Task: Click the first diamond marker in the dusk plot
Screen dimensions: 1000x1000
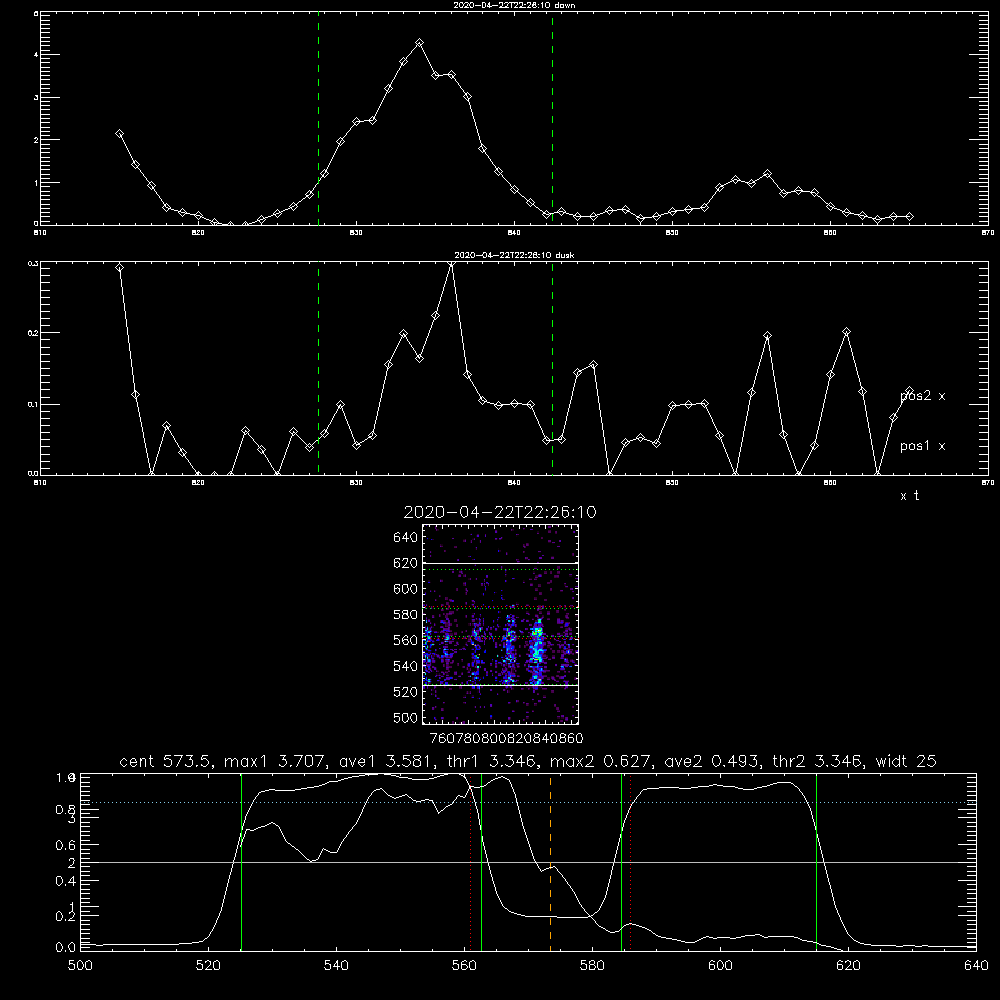Action: point(119,267)
